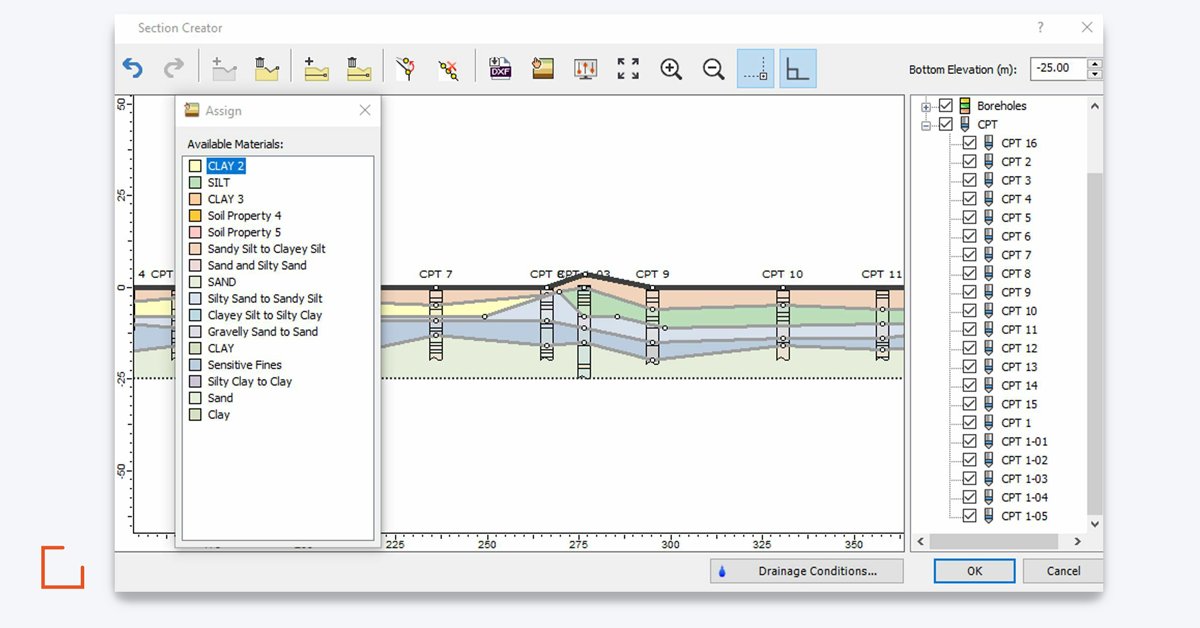
Task: Select CPT 7 in the tree
Action: click(1016, 255)
